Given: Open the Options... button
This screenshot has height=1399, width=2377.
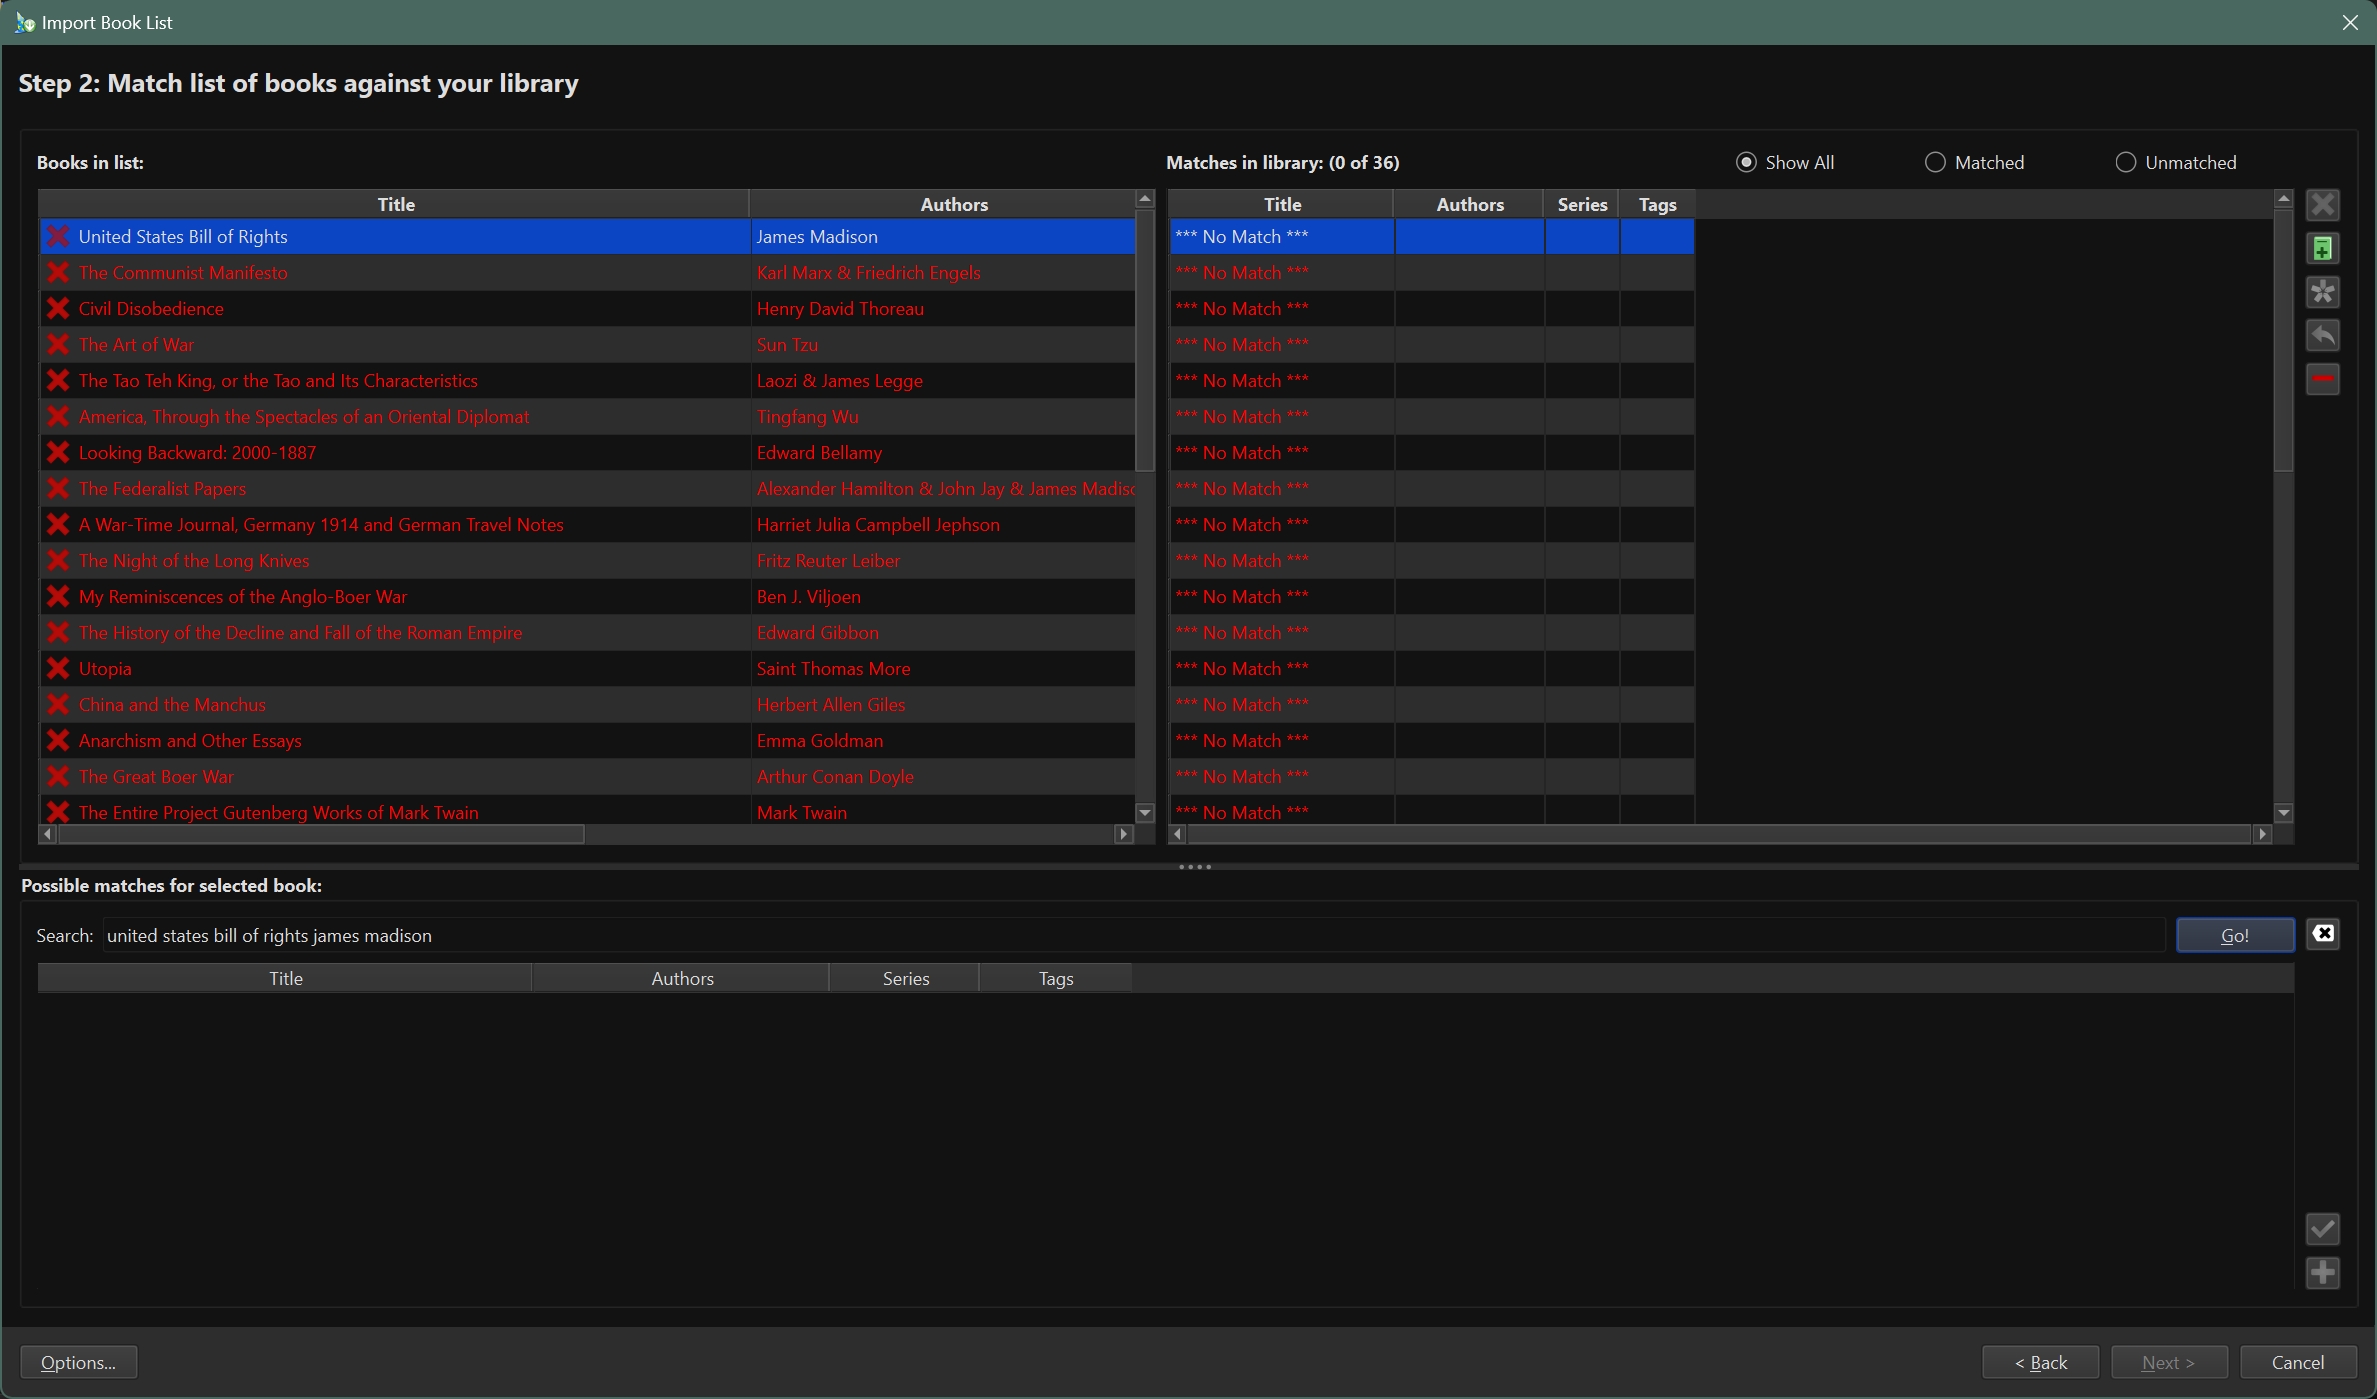Looking at the screenshot, I should coord(78,1362).
